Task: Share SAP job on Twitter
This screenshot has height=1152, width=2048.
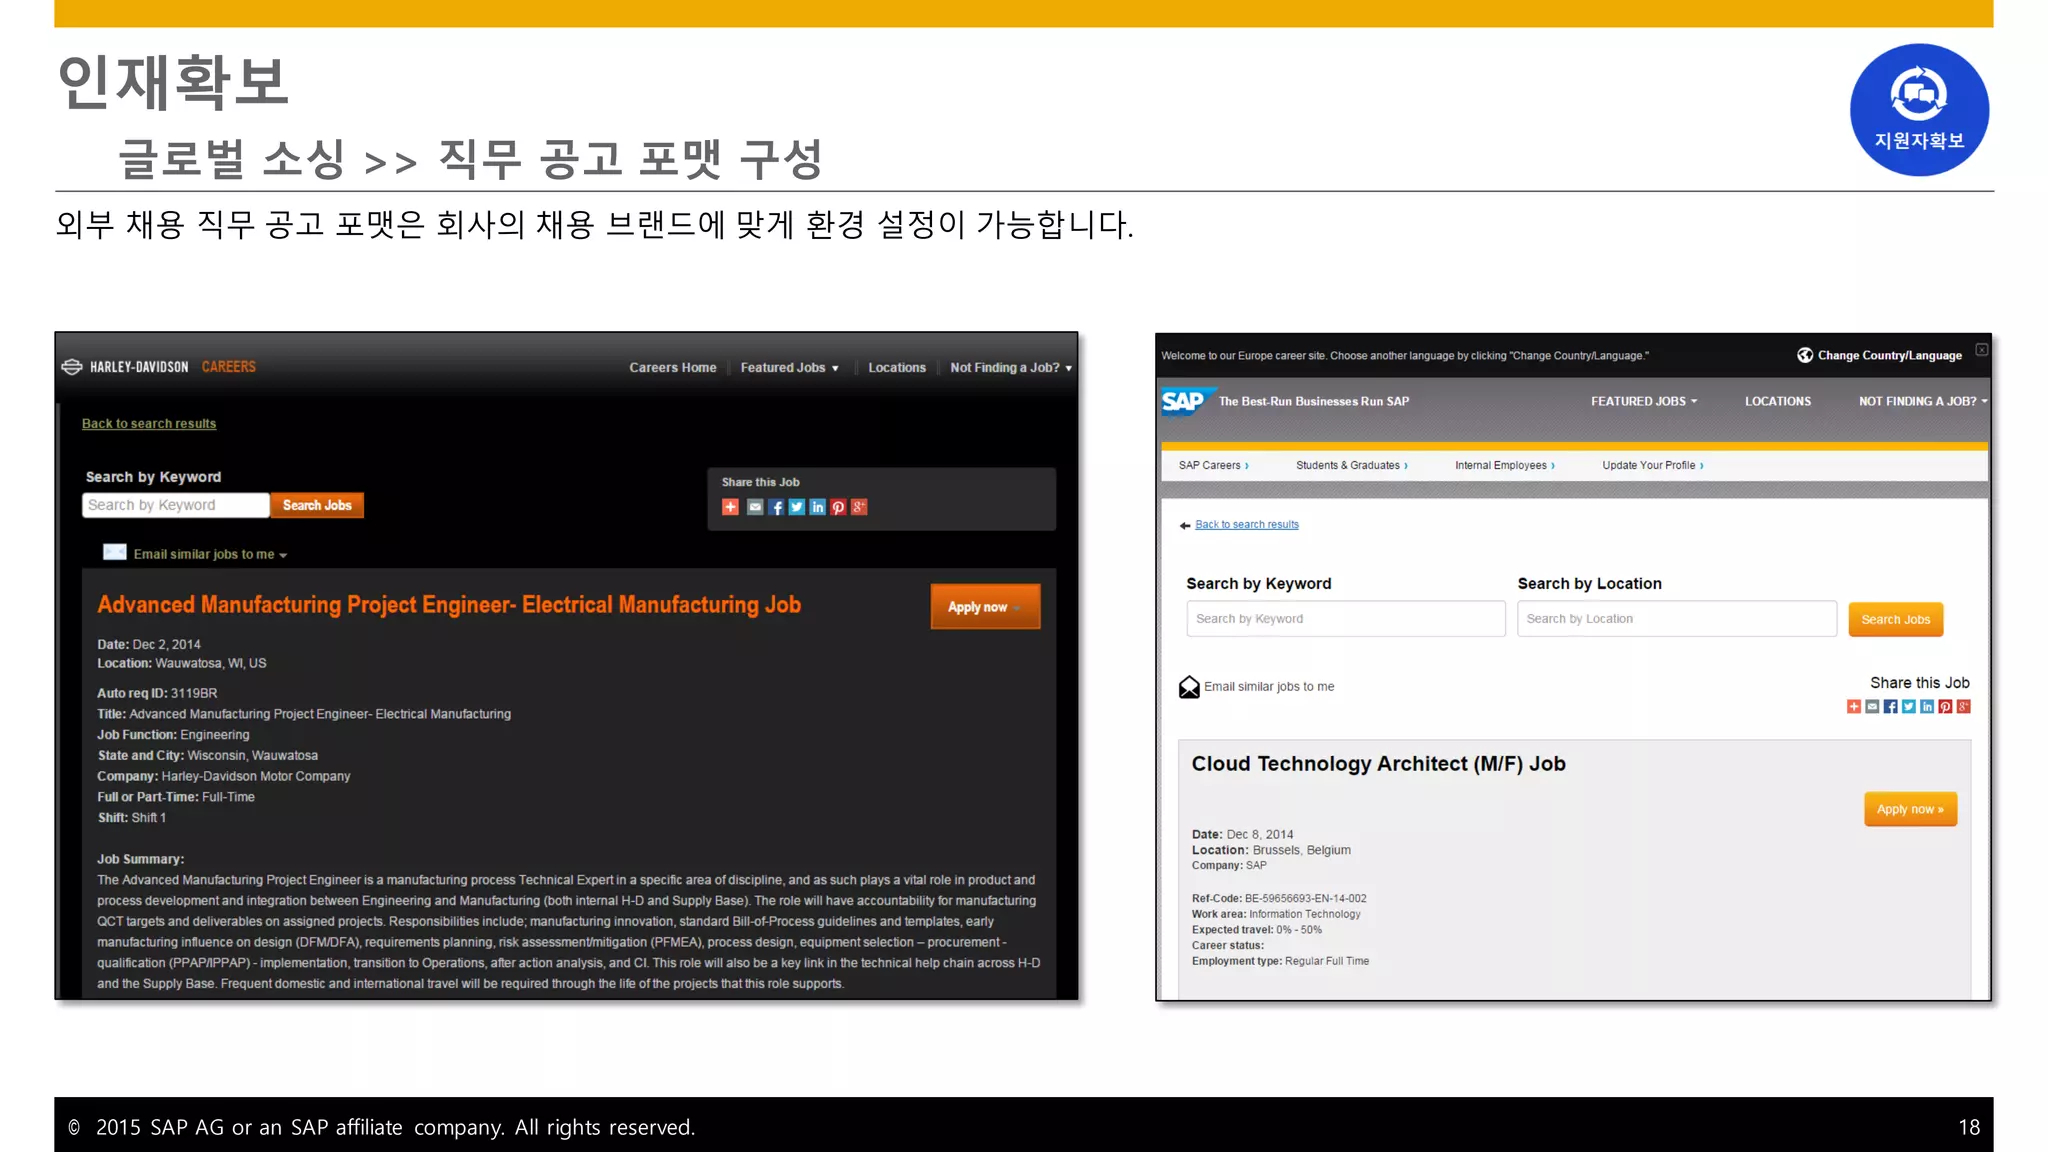Action: pos(1909,707)
